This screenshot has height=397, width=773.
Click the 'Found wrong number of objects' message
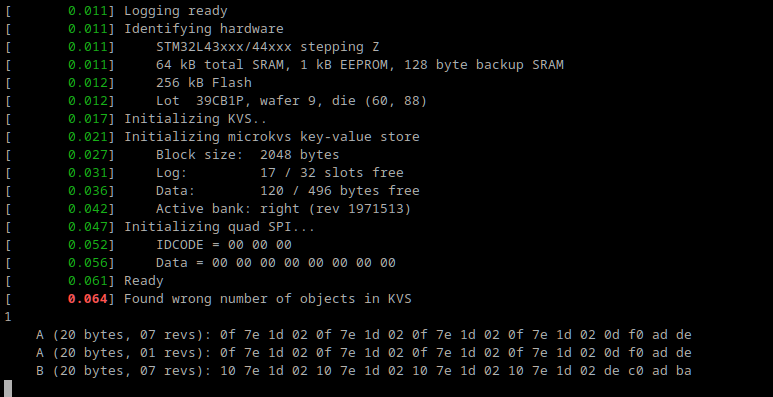[x=268, y=299]
